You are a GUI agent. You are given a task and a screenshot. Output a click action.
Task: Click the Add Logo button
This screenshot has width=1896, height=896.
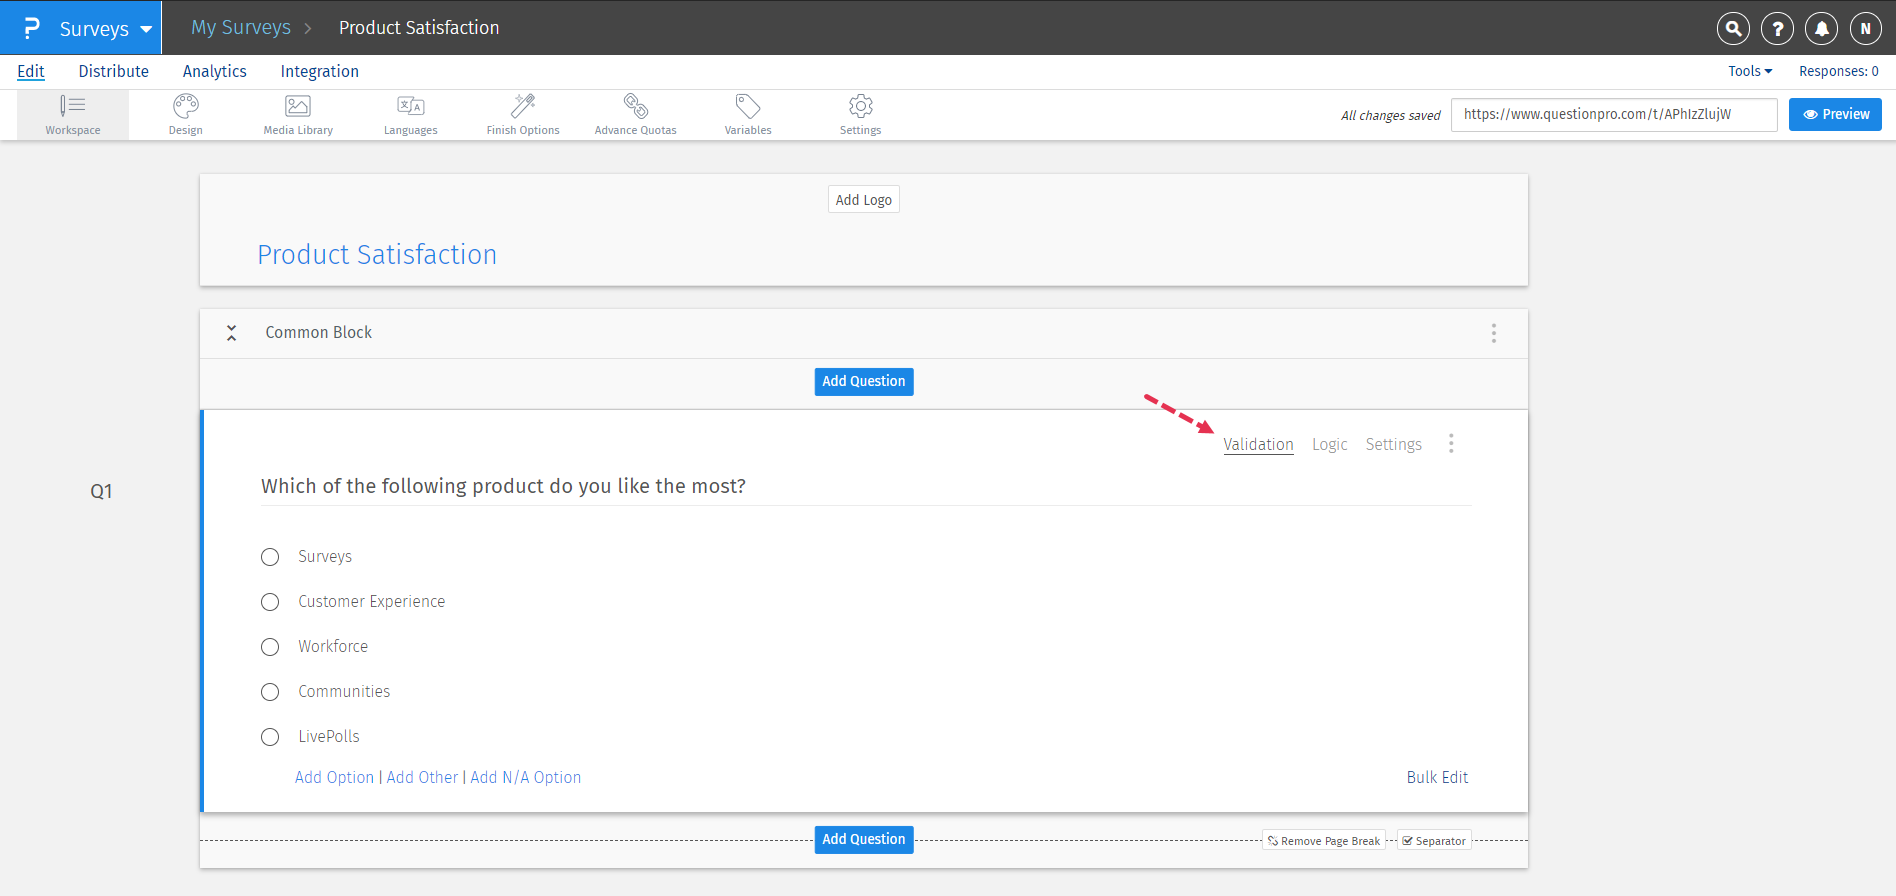coord(864,200)
